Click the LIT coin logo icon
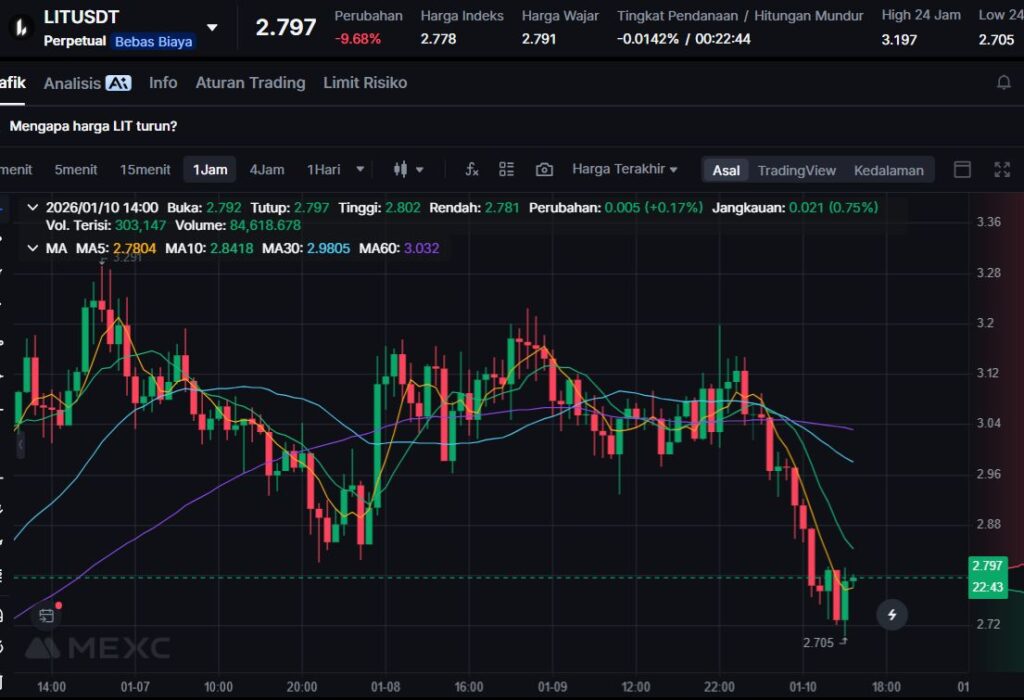 (19, 27)
